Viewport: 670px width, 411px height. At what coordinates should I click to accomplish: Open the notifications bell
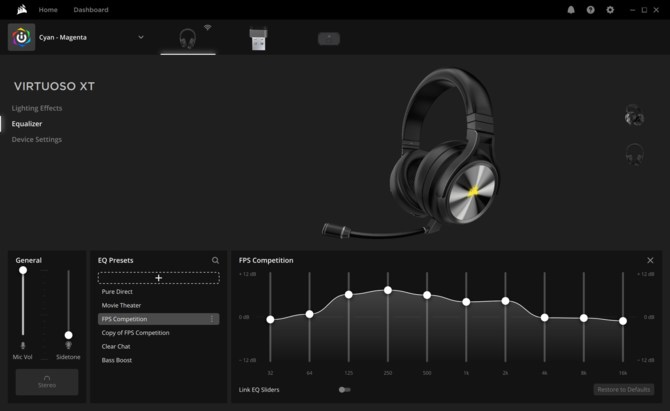pos(571,10)
